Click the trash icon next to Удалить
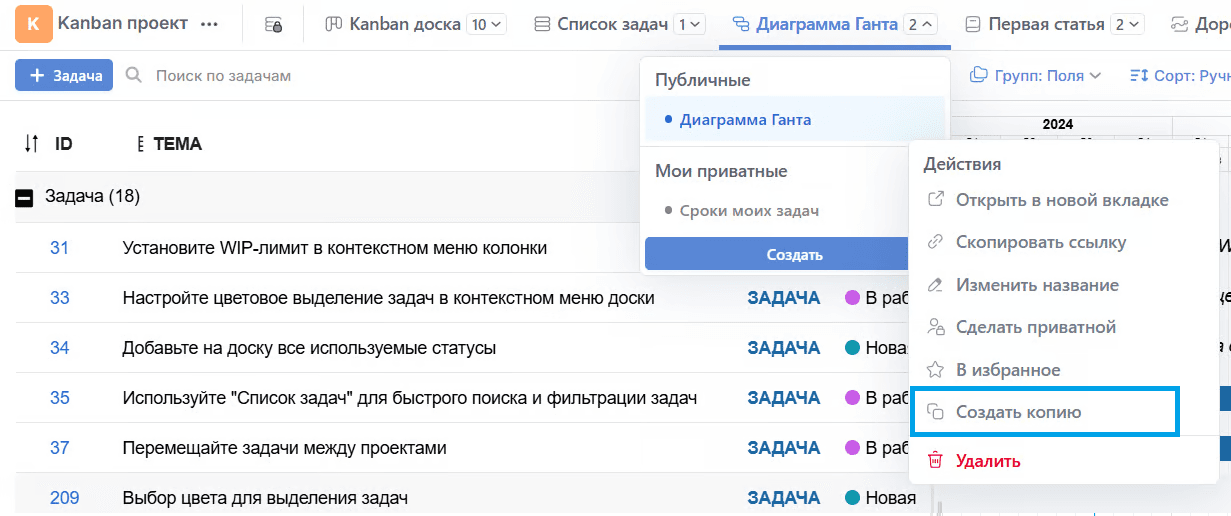The image size is (1231, 516). [935, 461]
